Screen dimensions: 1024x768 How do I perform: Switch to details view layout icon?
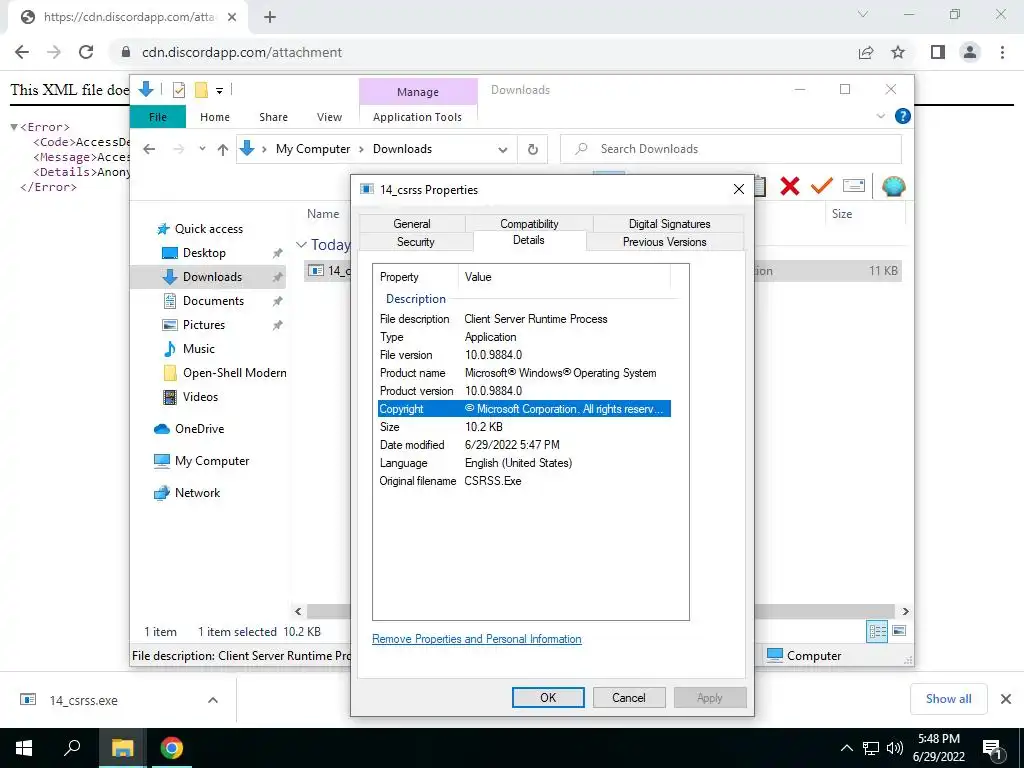877,631
